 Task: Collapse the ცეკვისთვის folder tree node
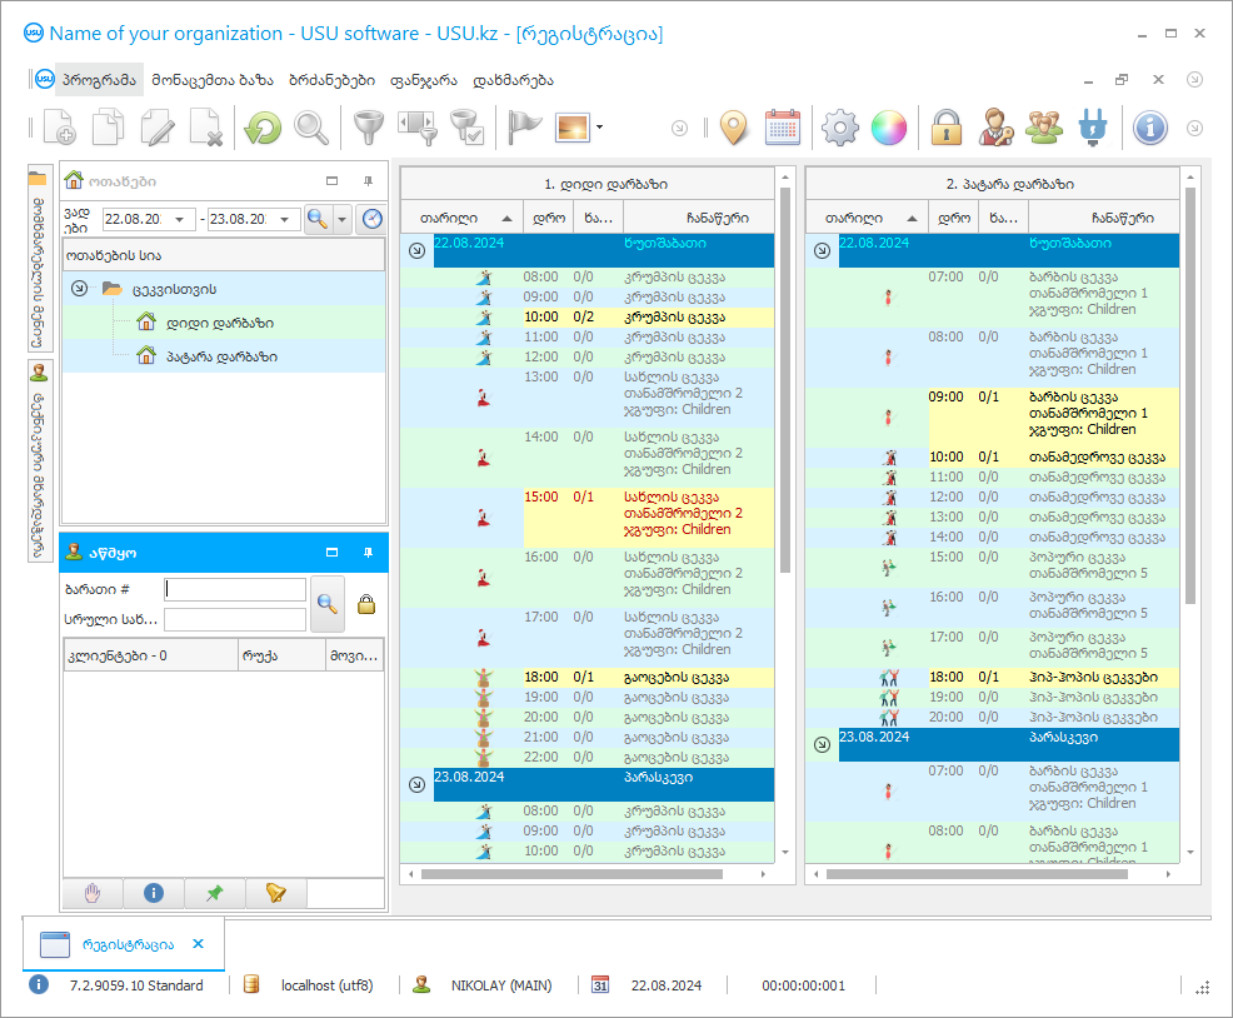(x=79, y=289)
